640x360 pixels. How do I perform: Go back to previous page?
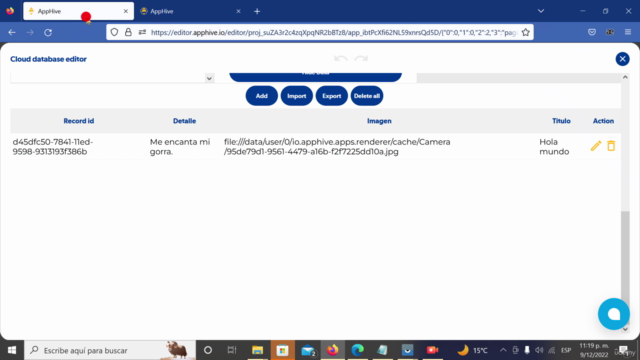12,32
